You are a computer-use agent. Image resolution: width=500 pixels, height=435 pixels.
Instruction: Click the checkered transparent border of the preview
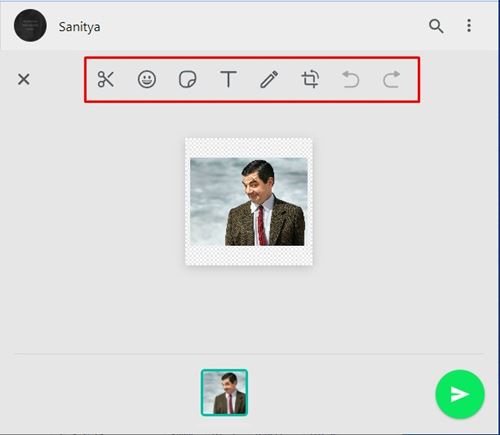click(x=249, y=256)
